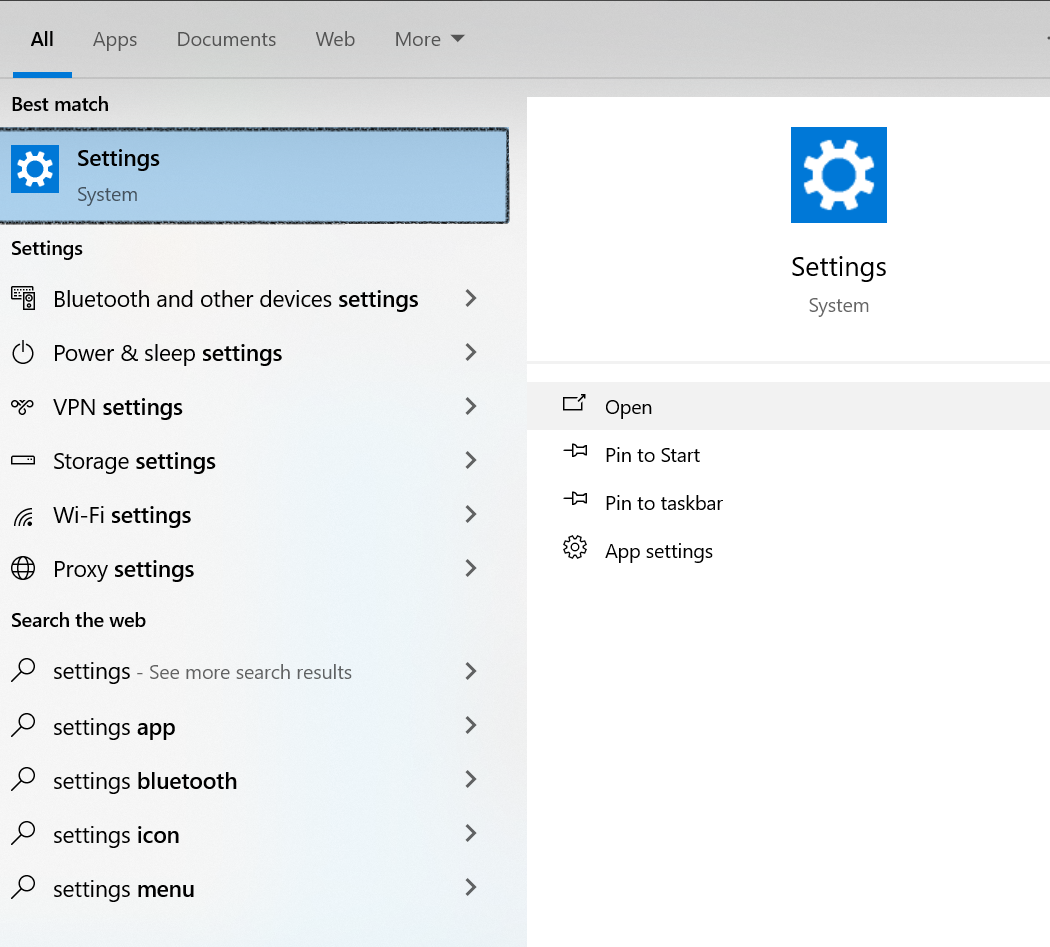The image size is (1050, 947).
Task: Open 'Storage settings' result
Action: 254,461
